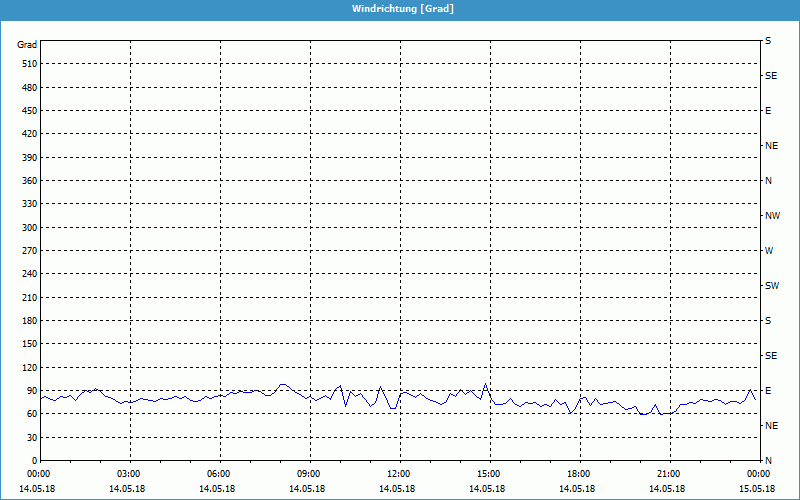
Task: Select the 21:00 time axis marker
Action: 670,474
